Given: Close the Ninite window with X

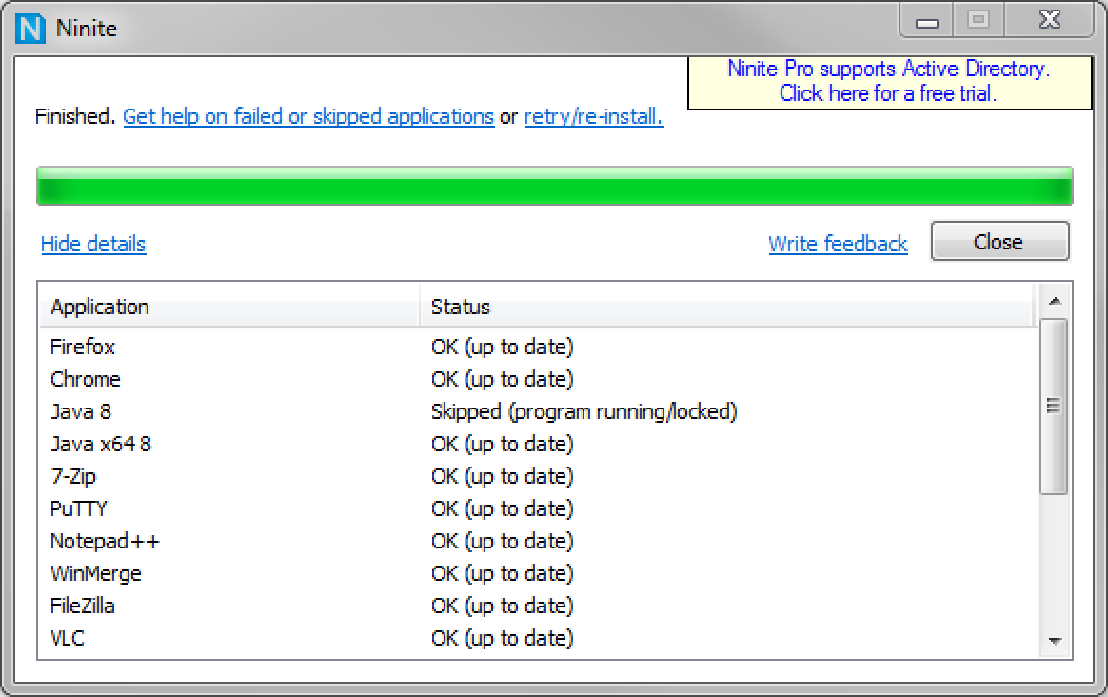Looking at the screenshot, I should tap(1050, 21).
